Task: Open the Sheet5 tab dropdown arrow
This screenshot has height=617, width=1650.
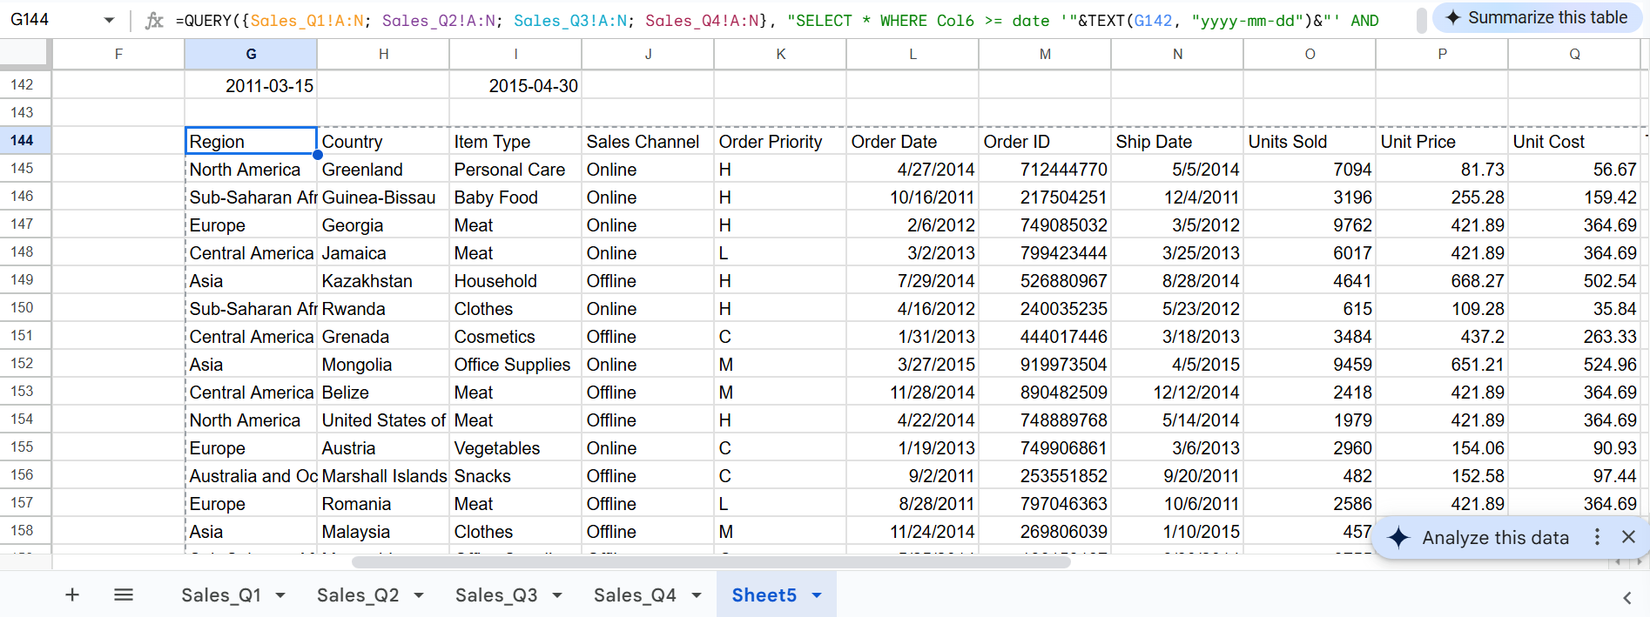Action: click(817, 596)
